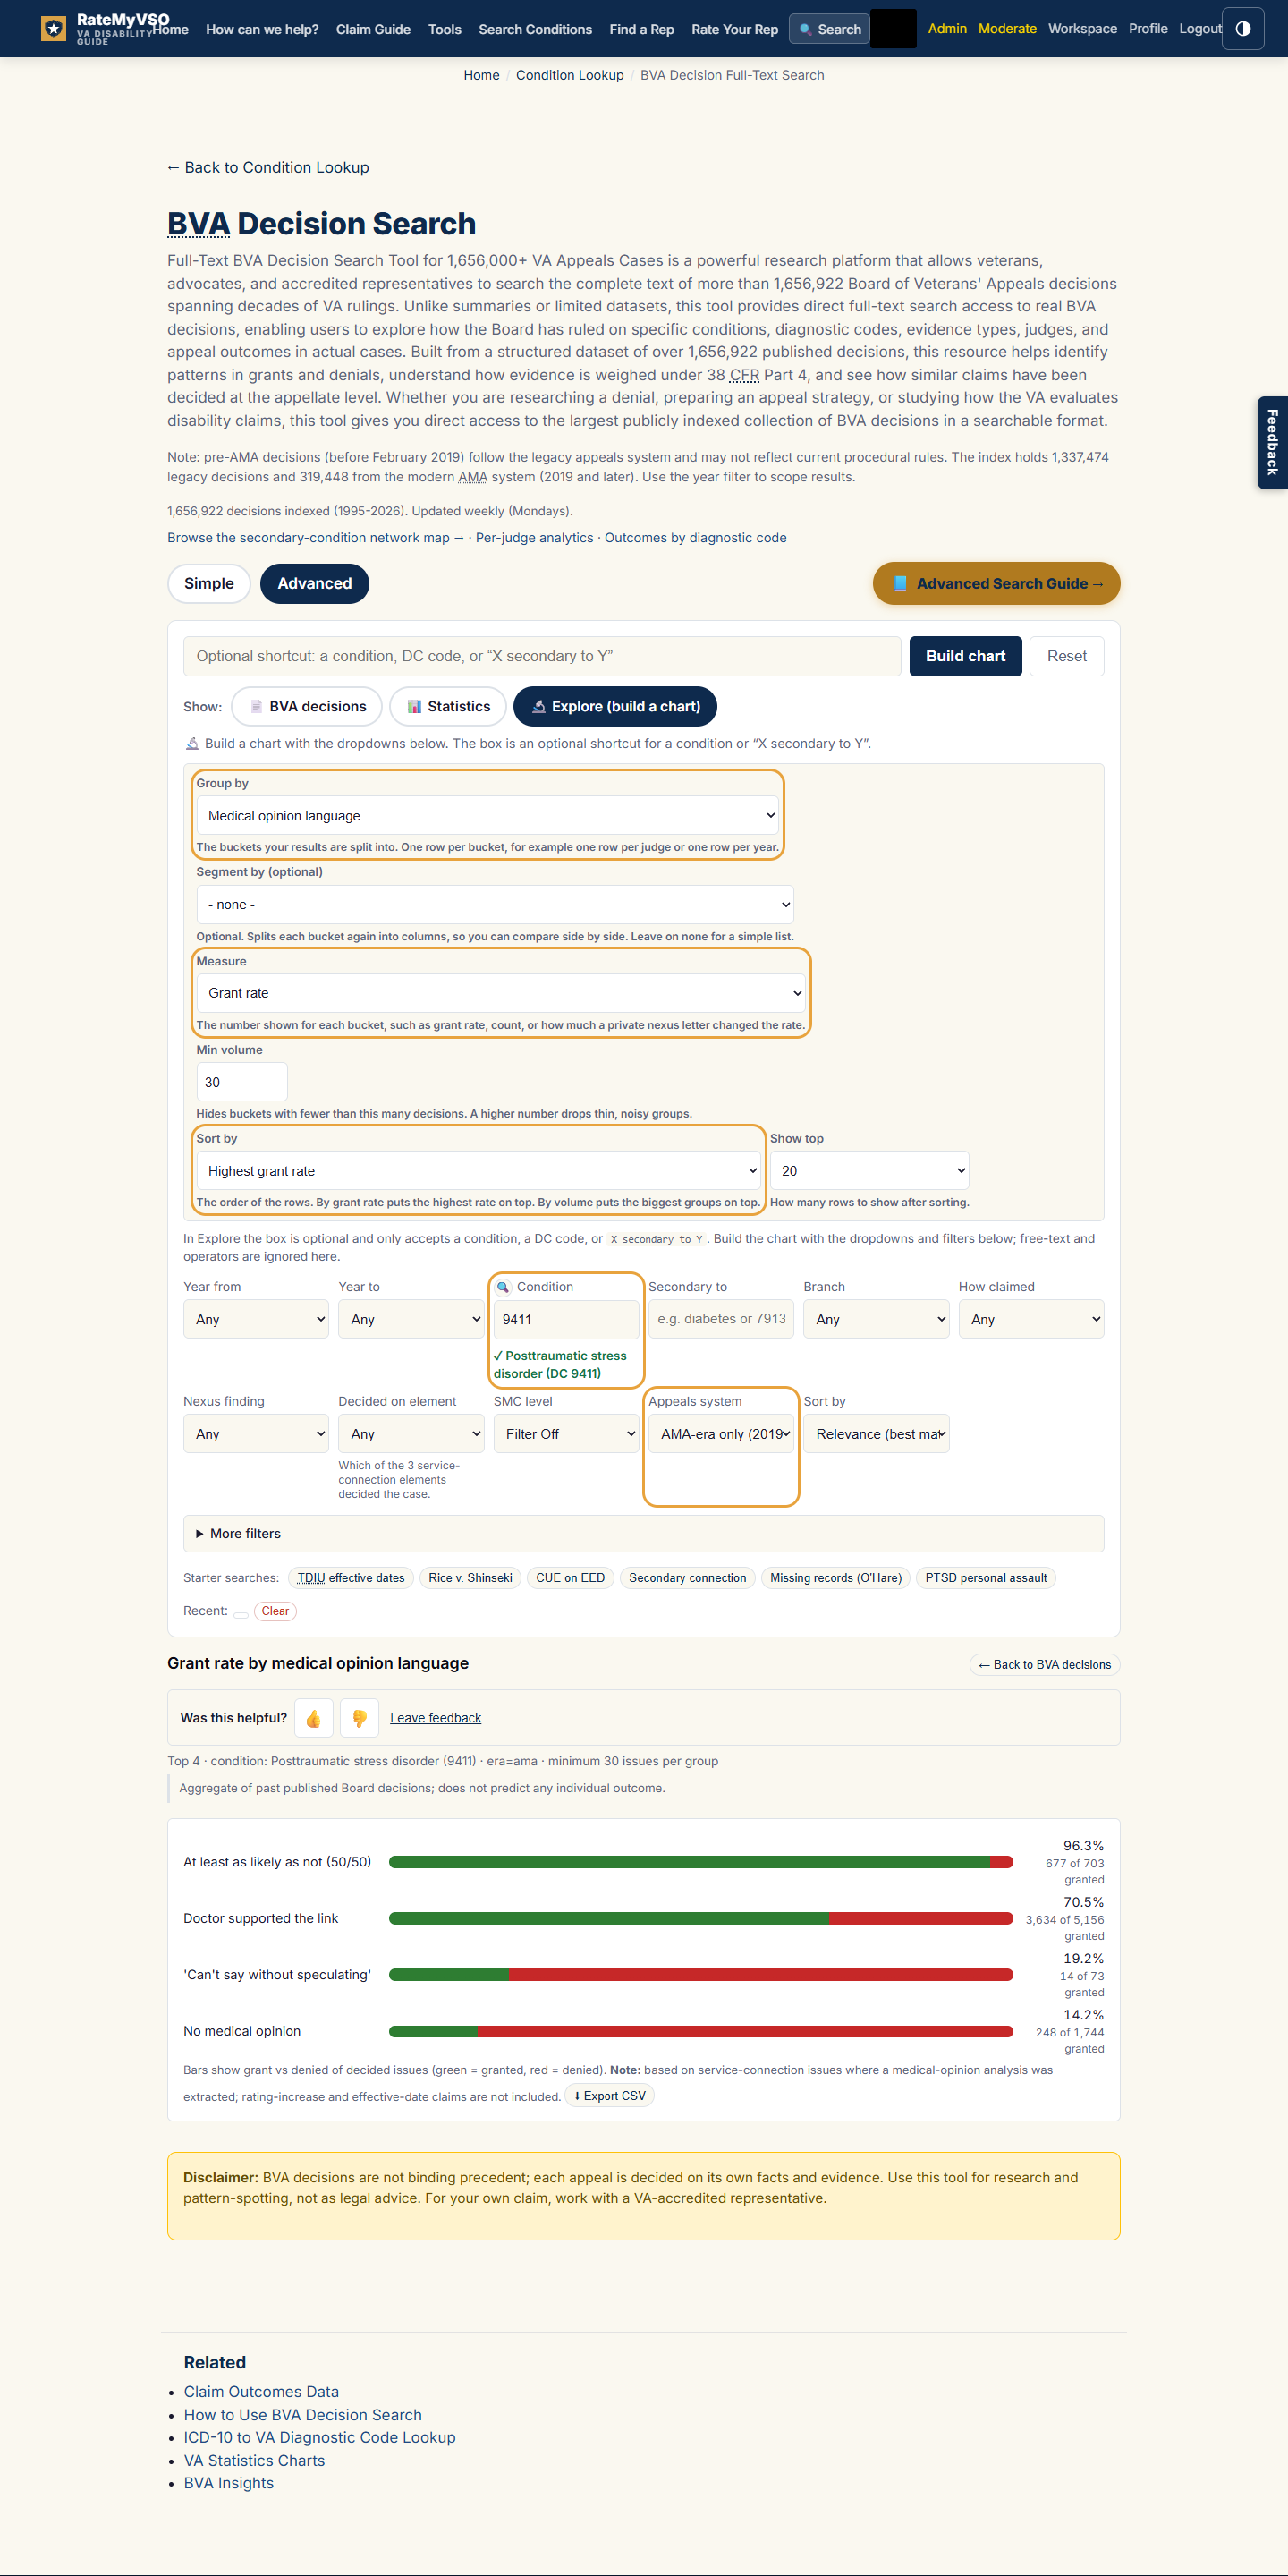Open the Profile link
This screenshot has width=1288, height=2576.
point(1148,28)
